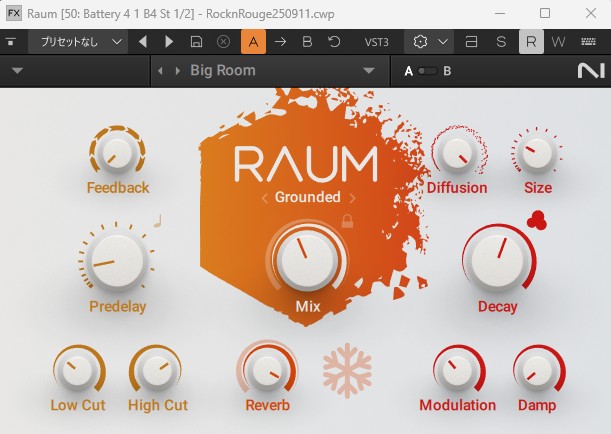This screenshot has width=611, height=434.
Task: Click the Size knob
Action: [x=537, y=153]
